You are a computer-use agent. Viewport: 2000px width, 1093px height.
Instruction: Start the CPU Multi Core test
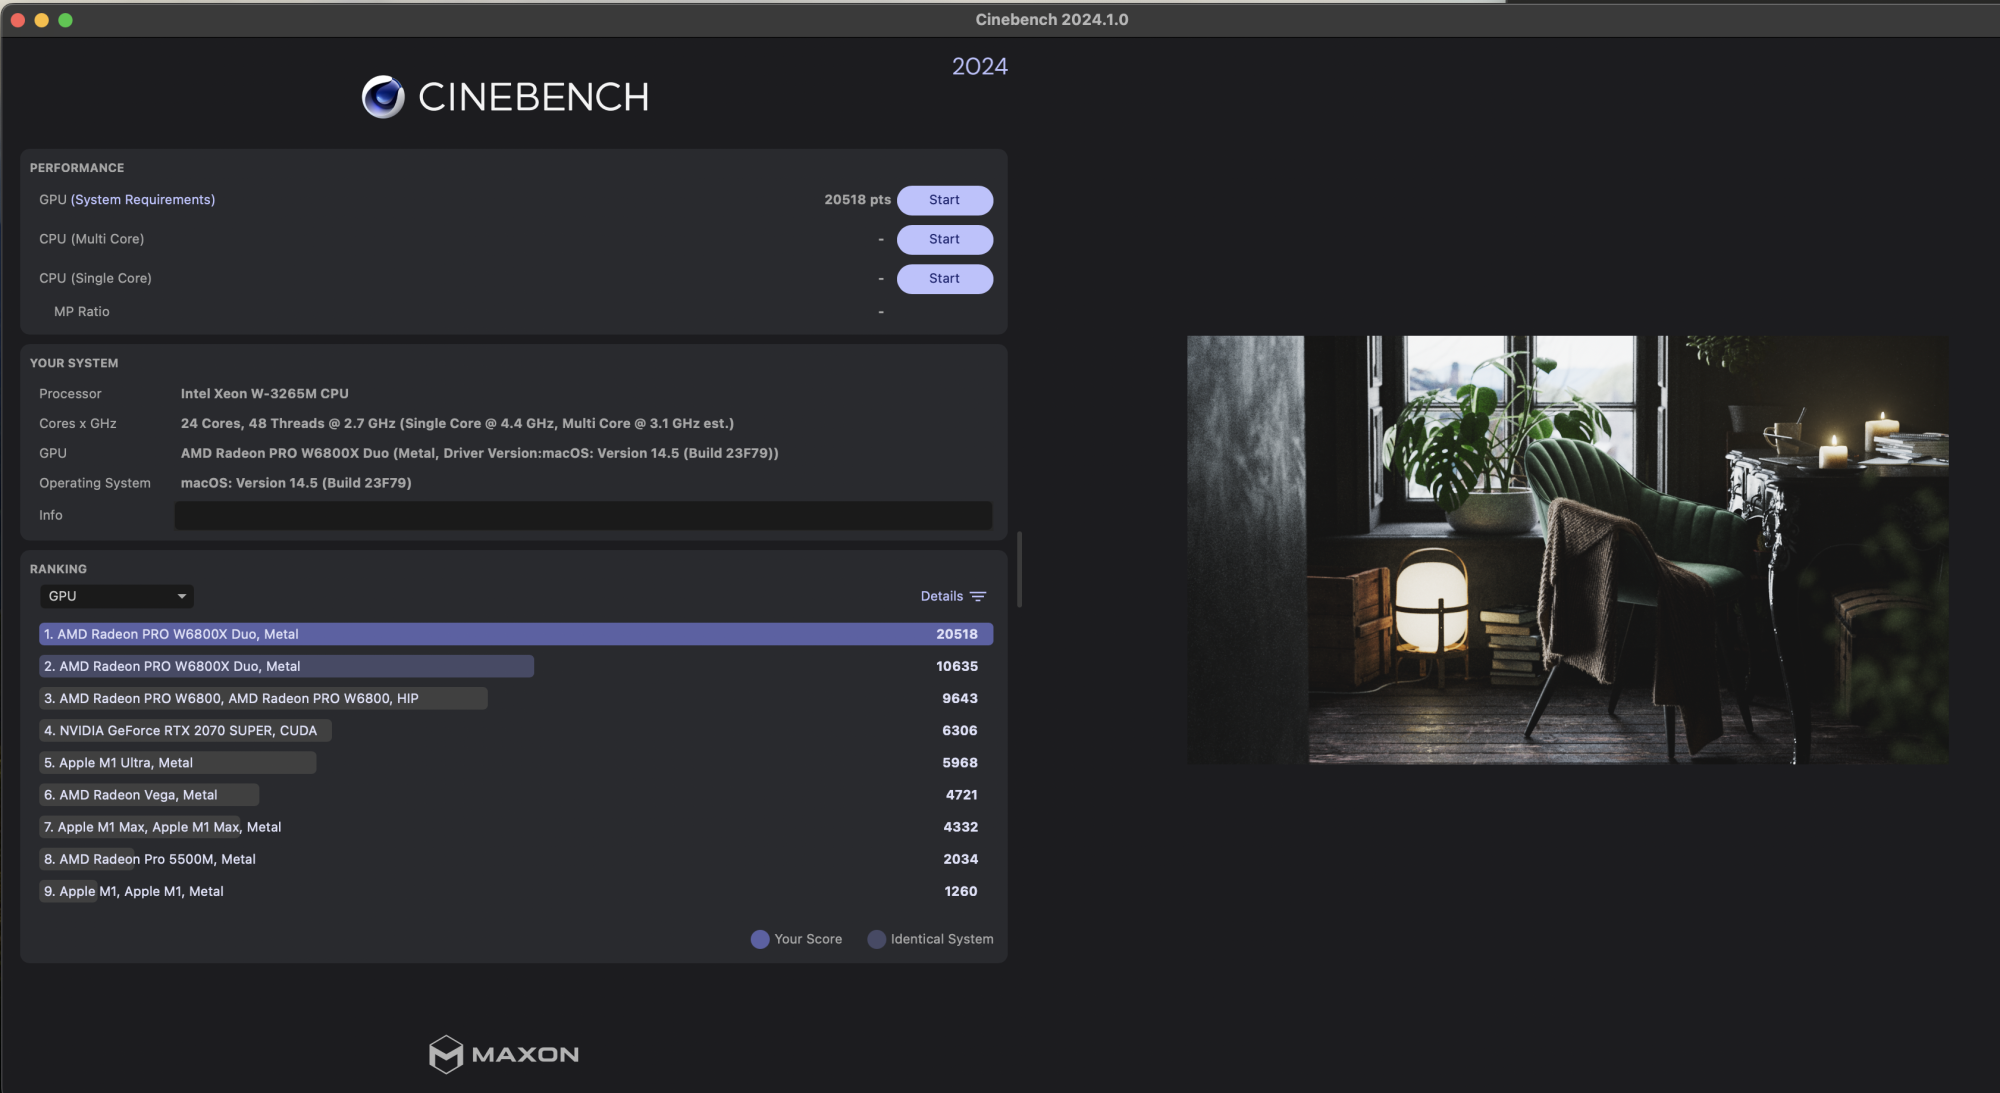point(944,239)
